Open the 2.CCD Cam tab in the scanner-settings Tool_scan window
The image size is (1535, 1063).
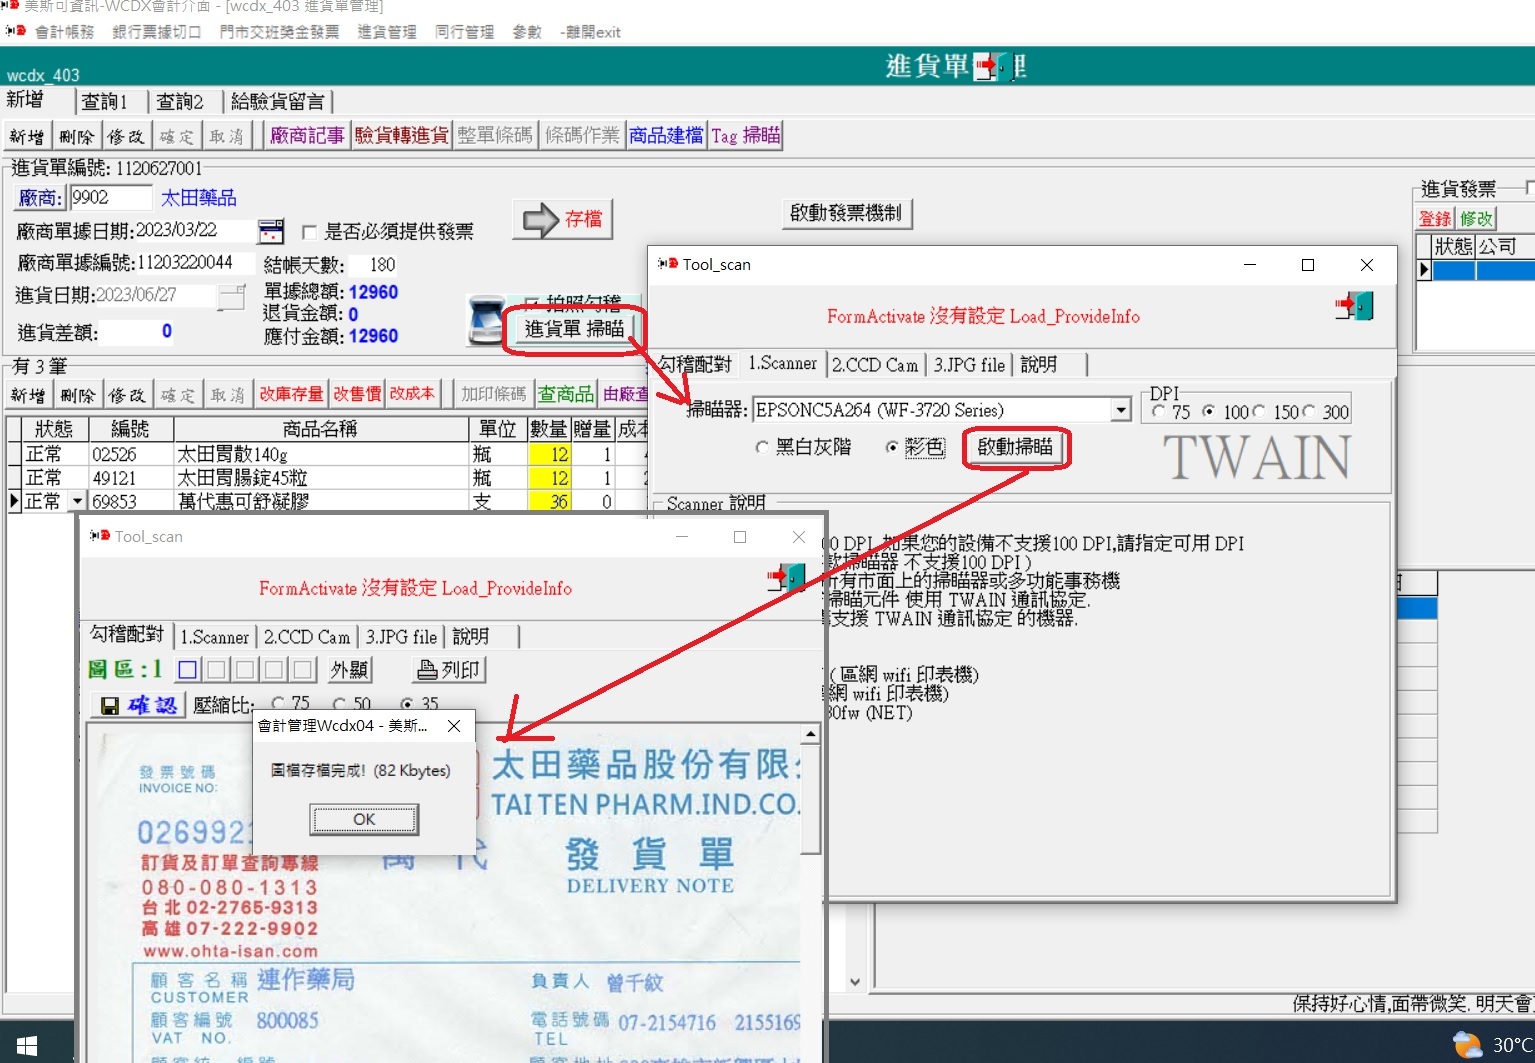coord(875,365)
